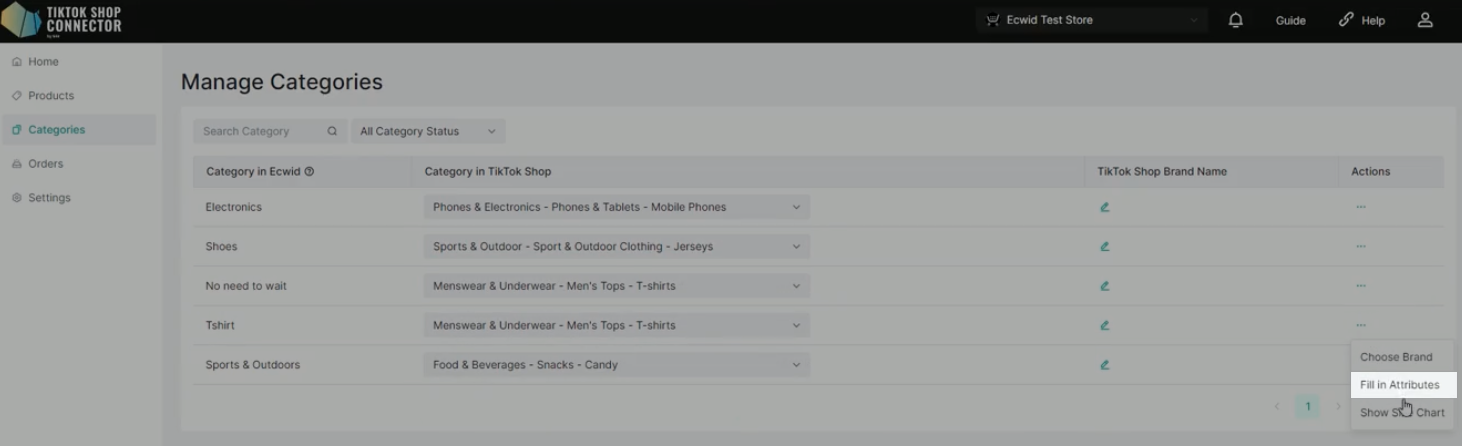Open TikTok category dropdown for No need to wait
Viewport: 1462px width, 446px height.
tap(616, 286)
